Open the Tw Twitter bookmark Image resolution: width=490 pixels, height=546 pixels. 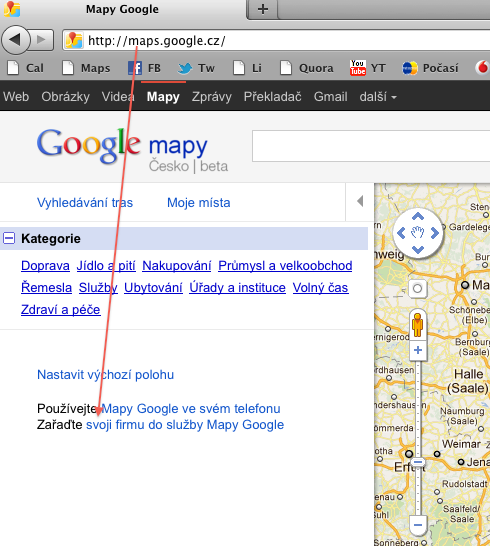[196, 68]
